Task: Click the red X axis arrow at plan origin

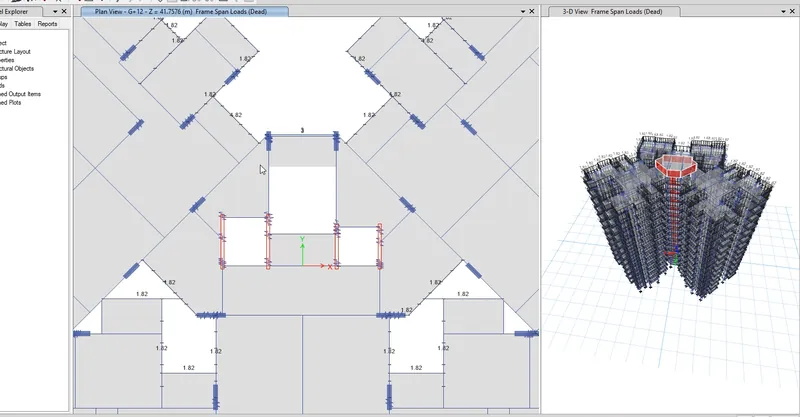Action: (315, 265)
